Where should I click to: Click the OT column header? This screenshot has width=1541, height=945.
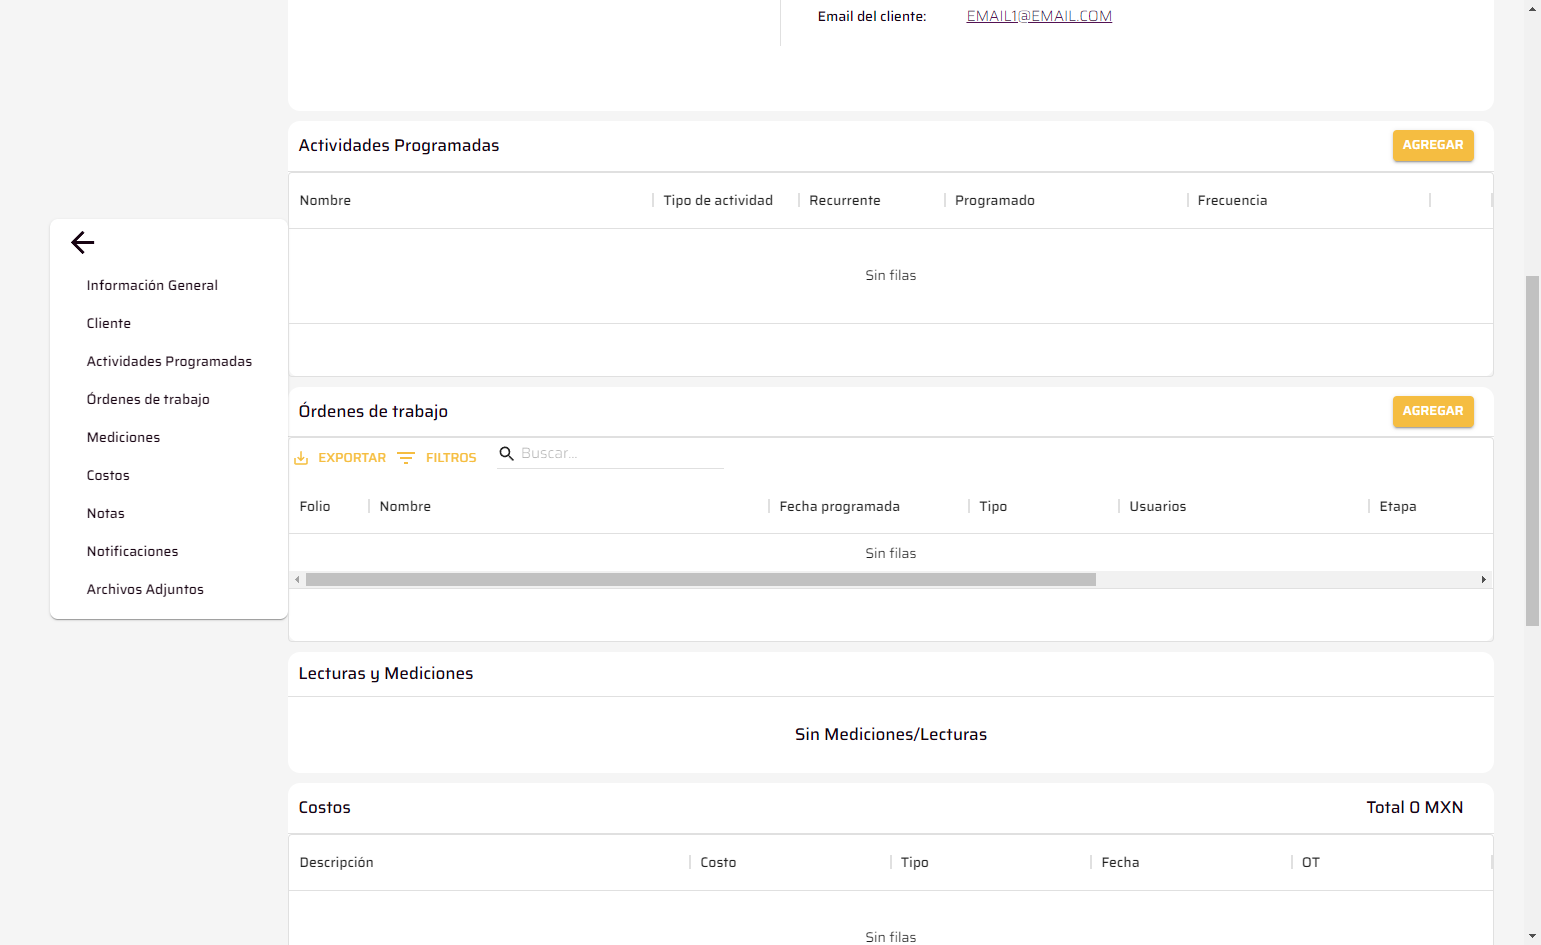(x=1311, y=862)
